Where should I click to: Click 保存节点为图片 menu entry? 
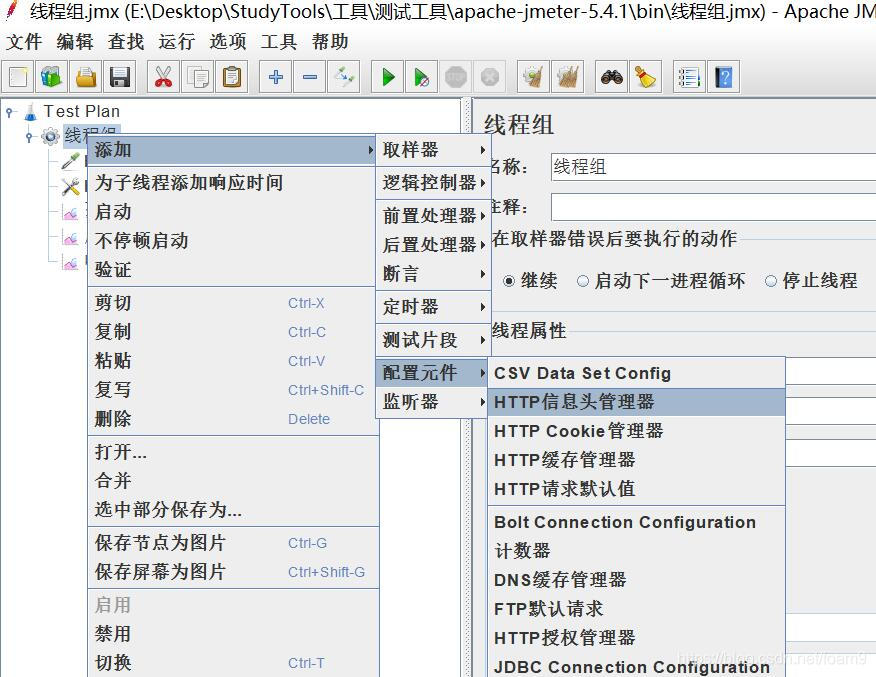(x=234, y=543)
